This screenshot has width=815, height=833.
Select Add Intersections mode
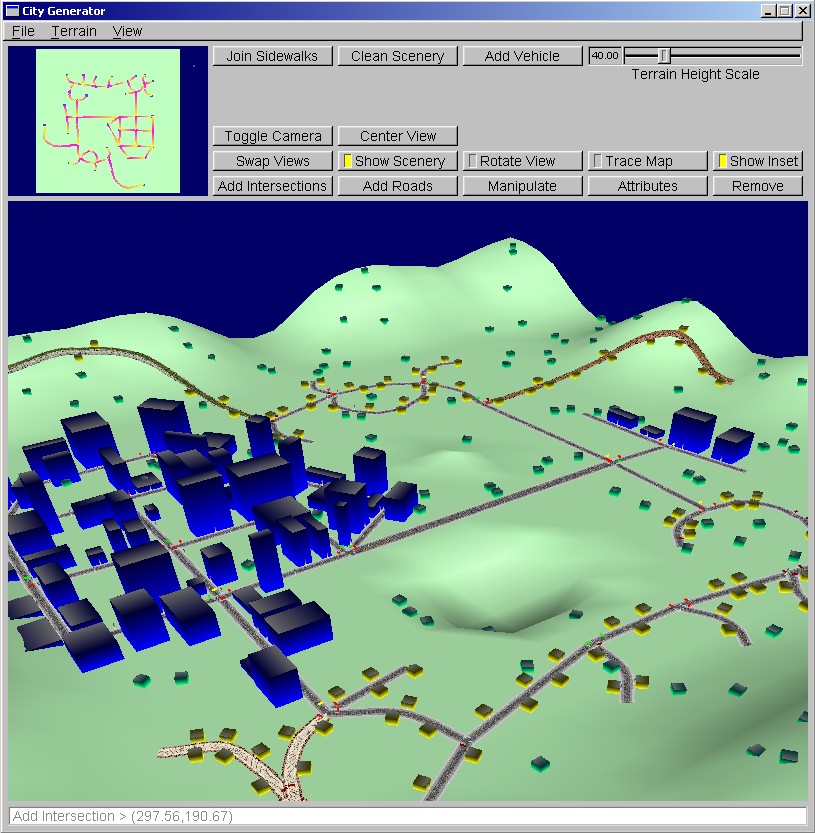[272, 186]
